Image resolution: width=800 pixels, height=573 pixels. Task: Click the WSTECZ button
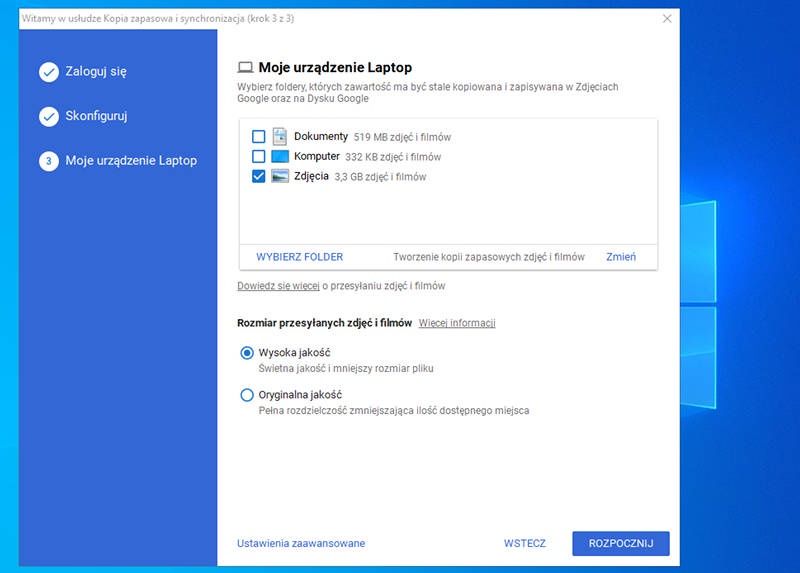(525, 543)
